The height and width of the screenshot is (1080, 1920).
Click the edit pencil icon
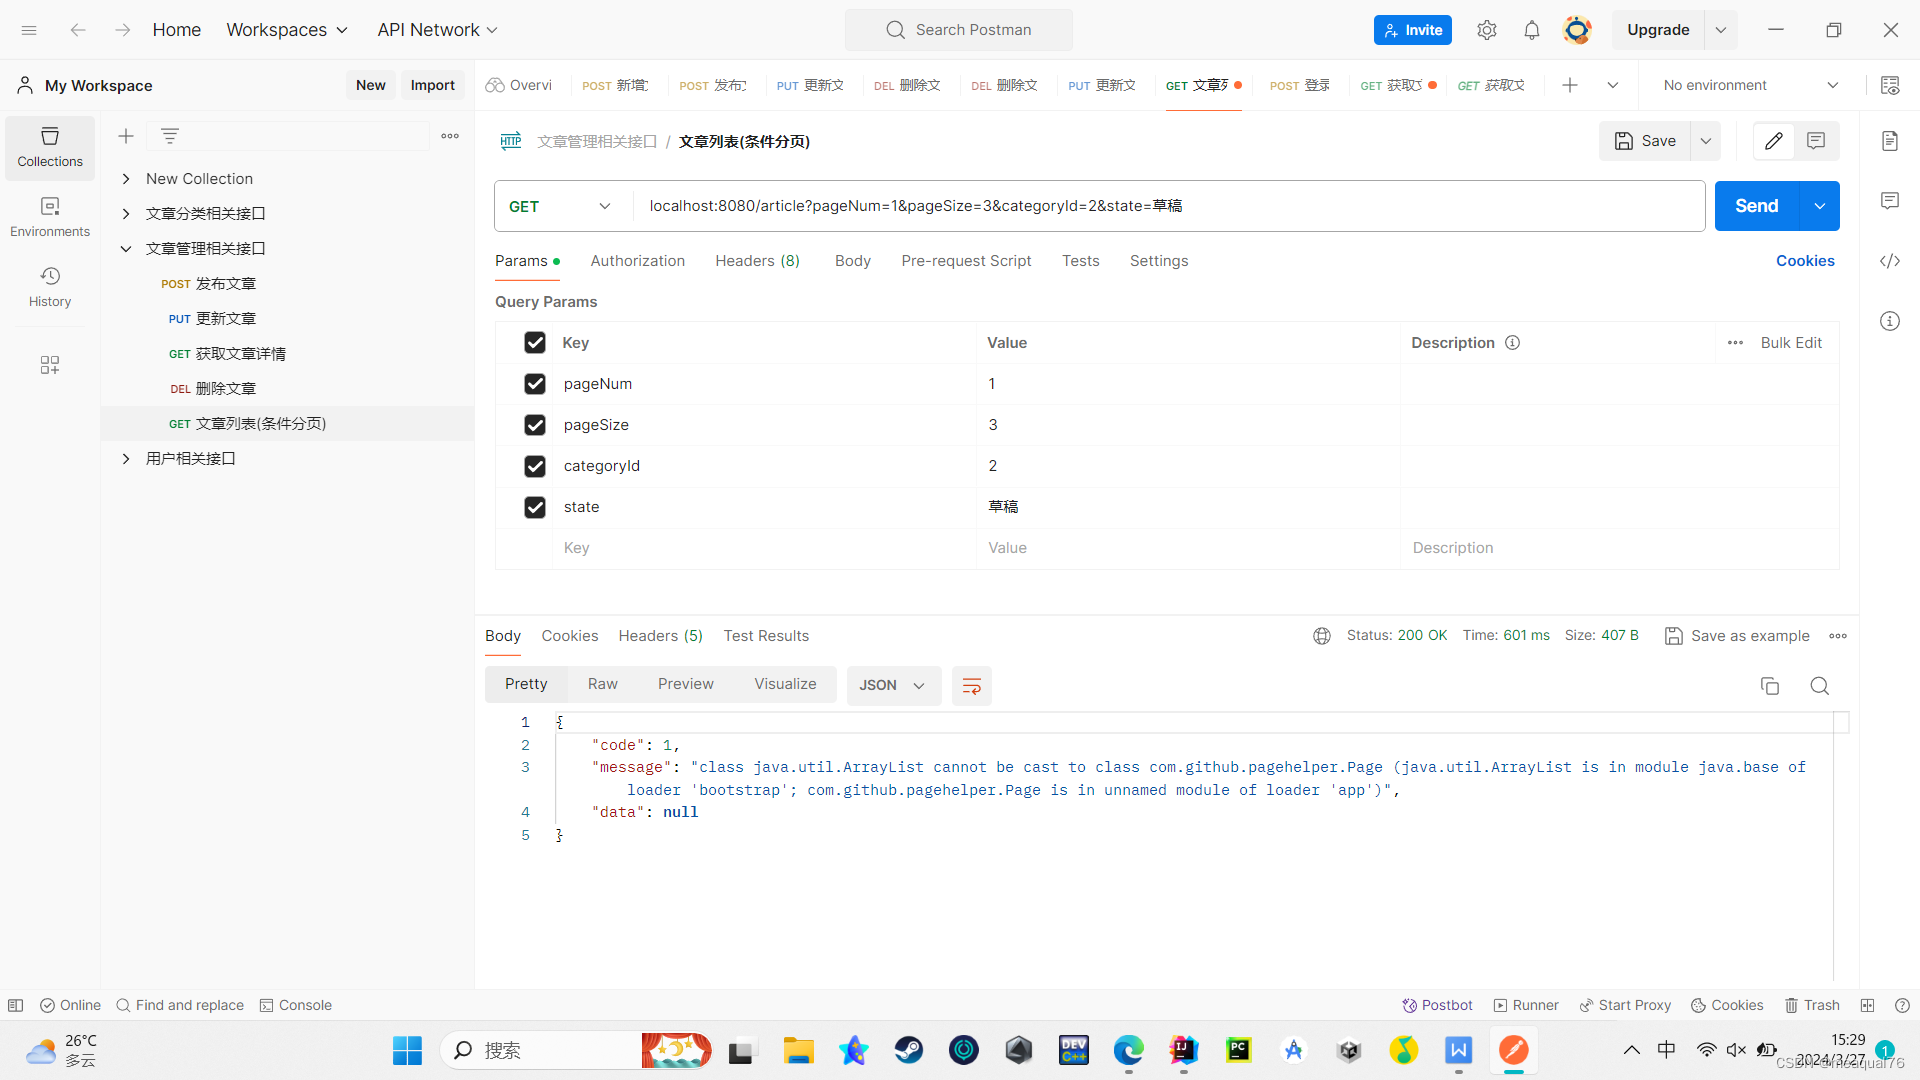(x=1773, y=141)
